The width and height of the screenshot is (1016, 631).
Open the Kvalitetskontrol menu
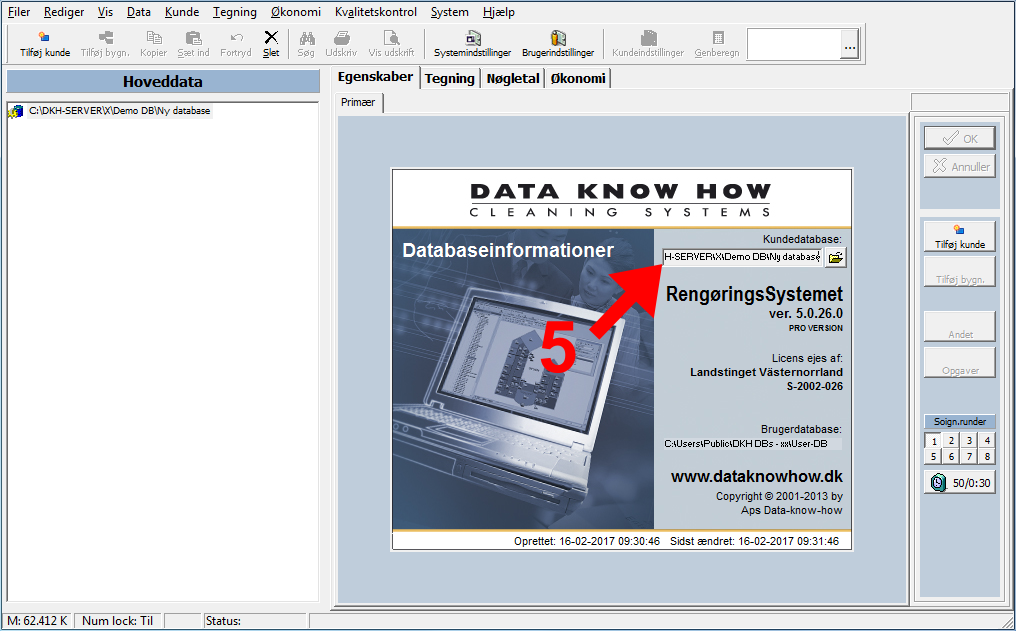tap(376, 12)
